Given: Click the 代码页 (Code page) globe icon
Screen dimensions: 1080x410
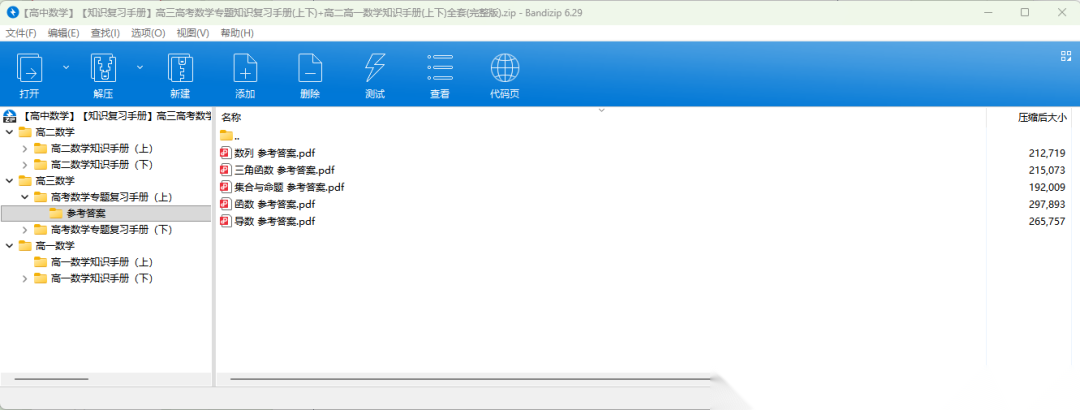Looking at the screenshot, I should click(x=504, y=70).
